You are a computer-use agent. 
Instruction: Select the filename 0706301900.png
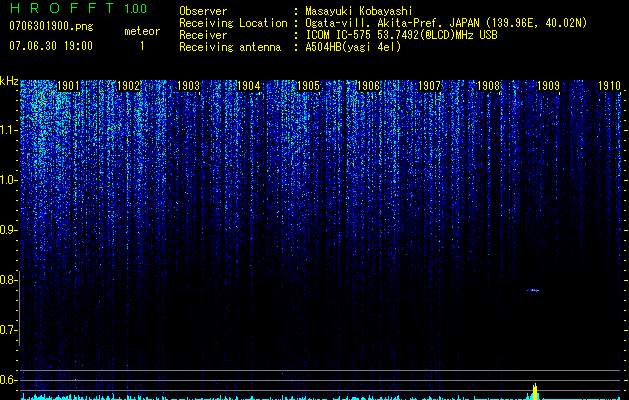coord(51,27)
